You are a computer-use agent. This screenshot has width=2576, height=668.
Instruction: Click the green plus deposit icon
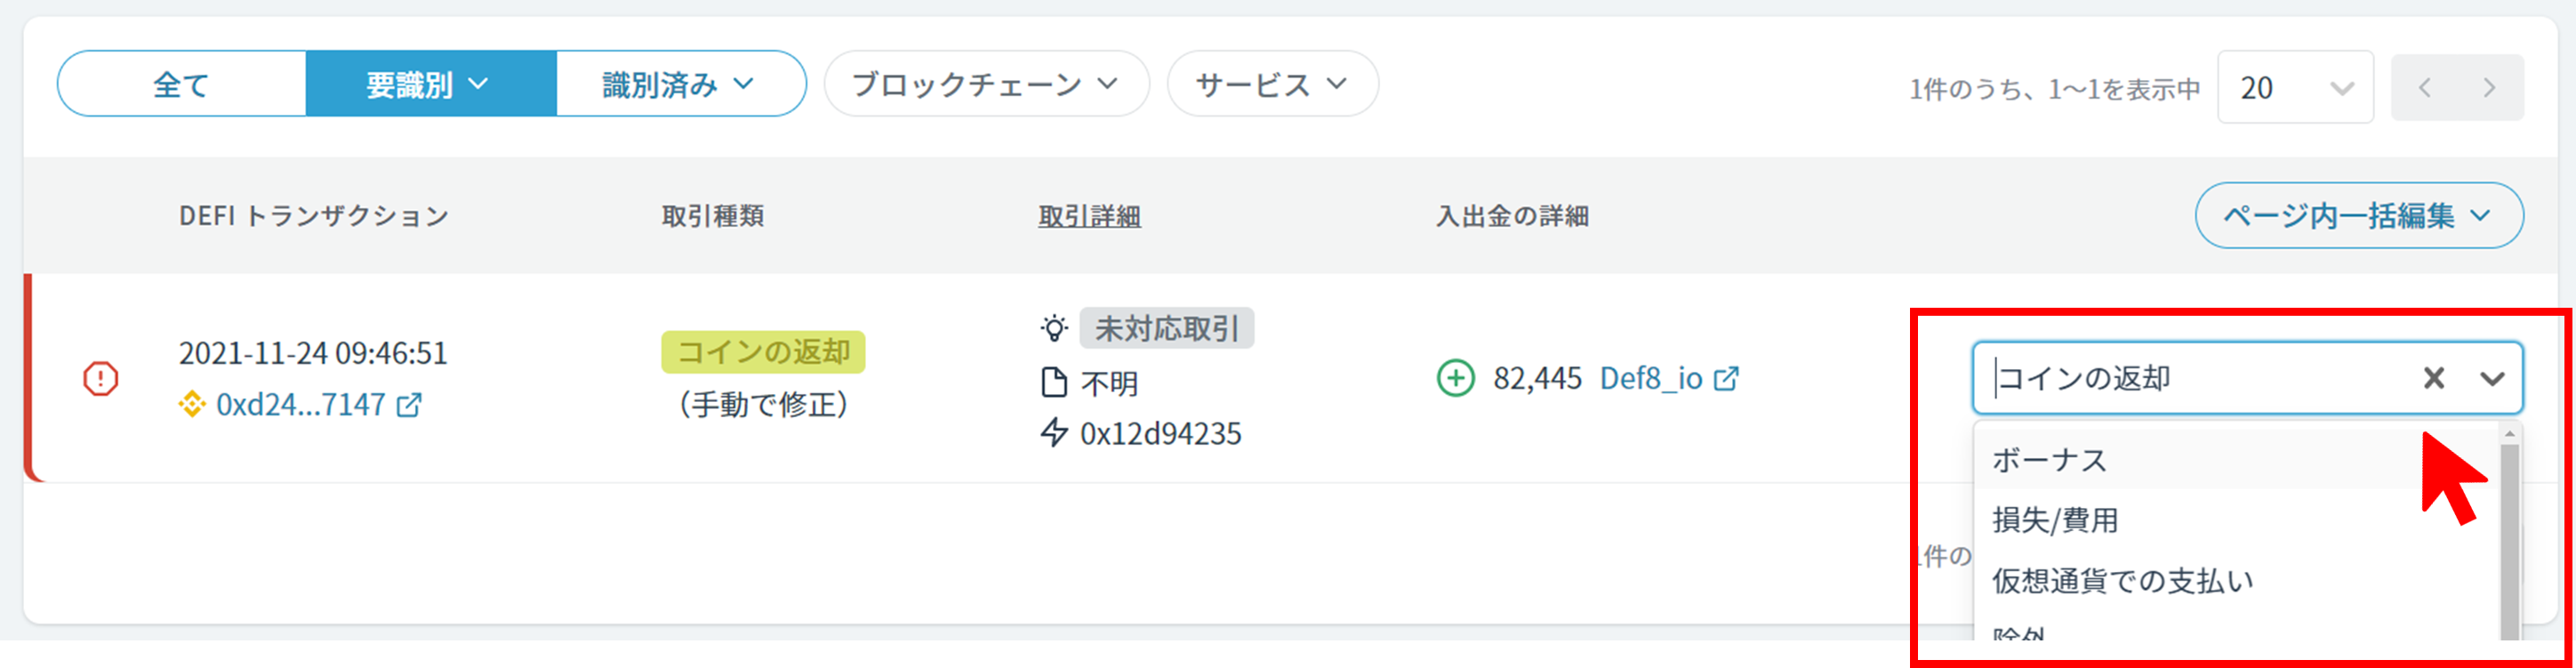(x=1456, y=379)
